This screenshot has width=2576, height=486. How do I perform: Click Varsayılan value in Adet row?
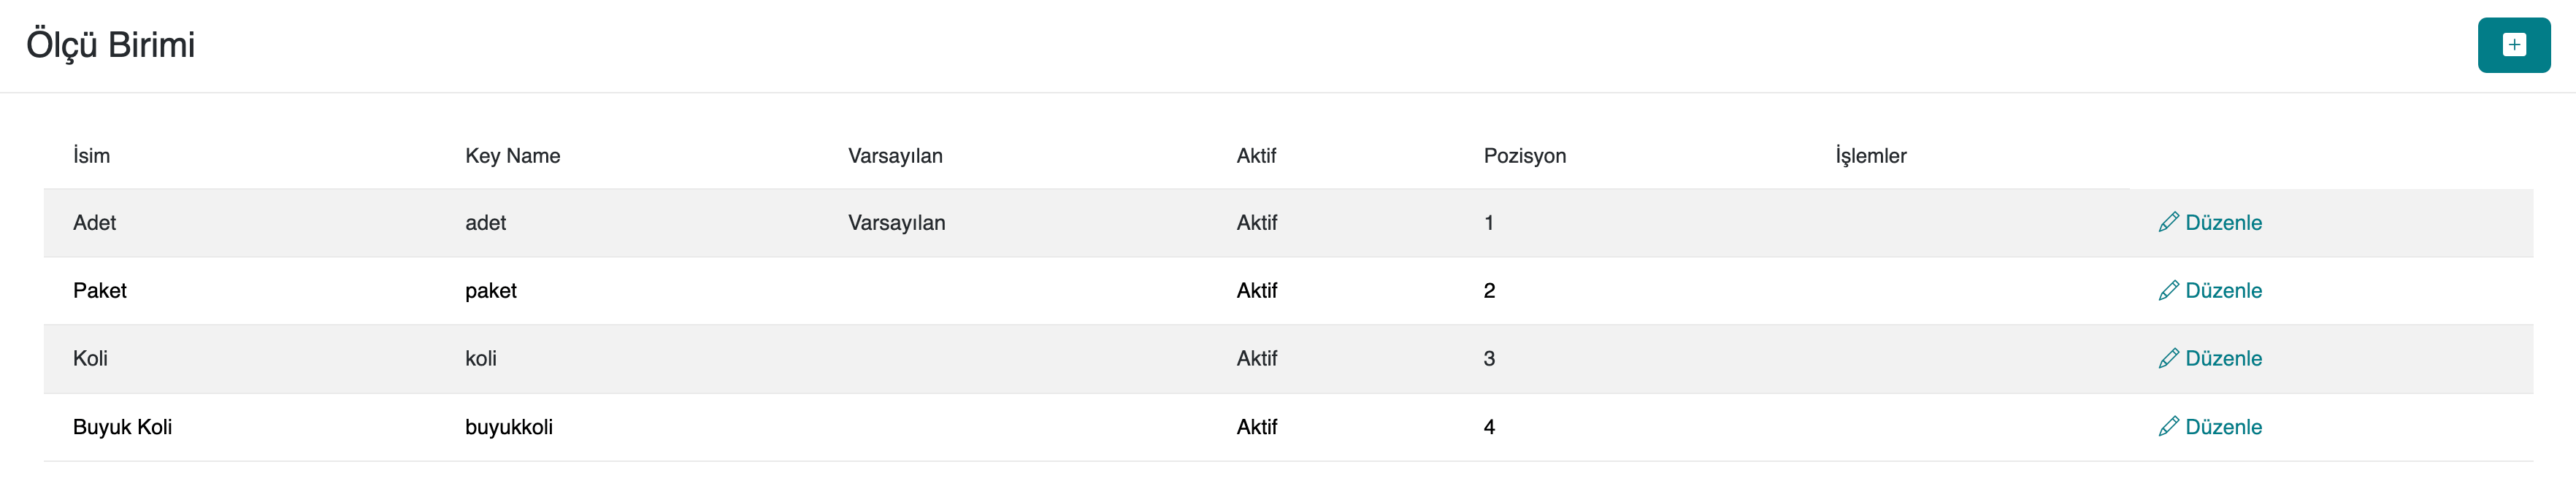pyautogui.click(x=896, y=223)
